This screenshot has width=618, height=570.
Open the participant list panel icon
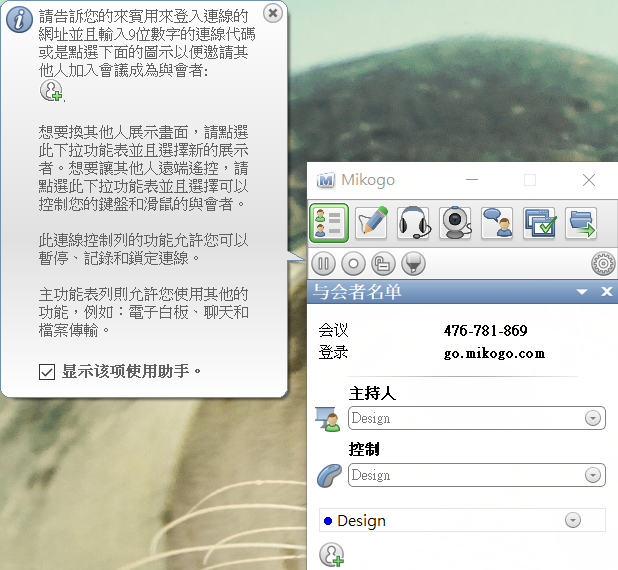[329, 223]
